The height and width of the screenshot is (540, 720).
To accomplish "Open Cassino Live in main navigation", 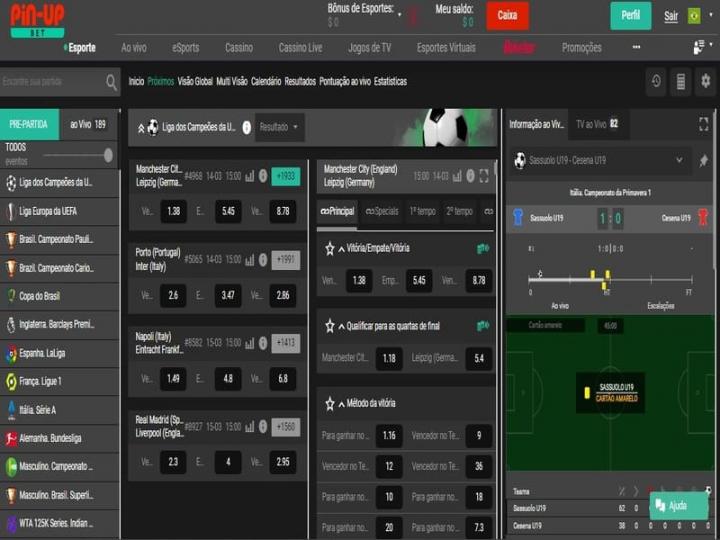I will pos(300,48).
